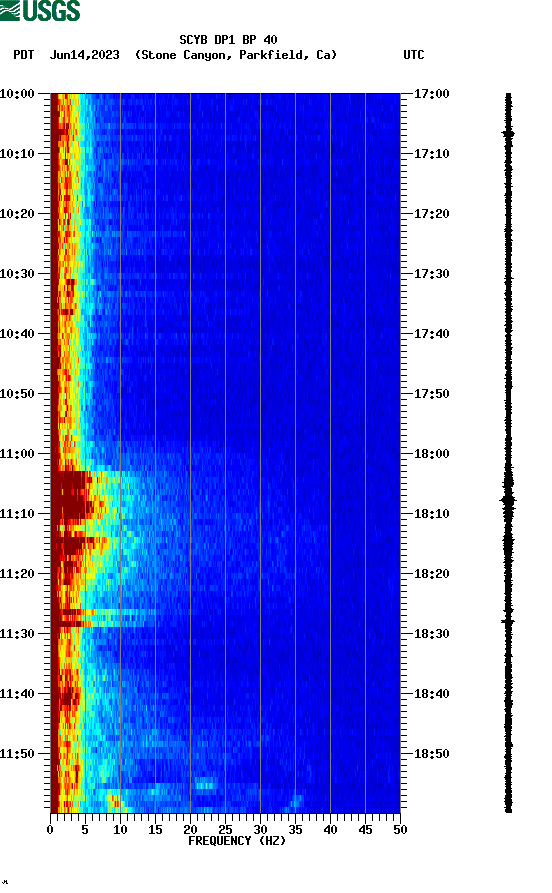Image resolution: width=552 pixels, height=893 pixels.
Task: Click the cyan patch near 22 Hz at 11:55
Action: [x=206, y=784]
